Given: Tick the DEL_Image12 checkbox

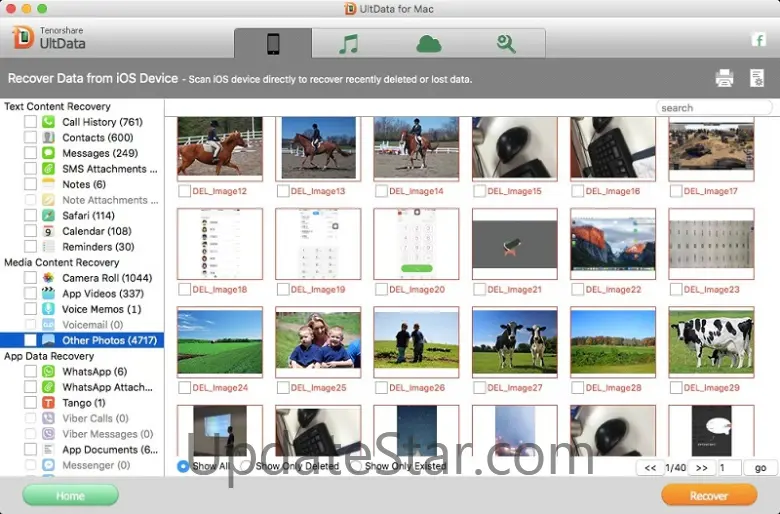Looking at the screenshot, I should [x=184, y=191].
